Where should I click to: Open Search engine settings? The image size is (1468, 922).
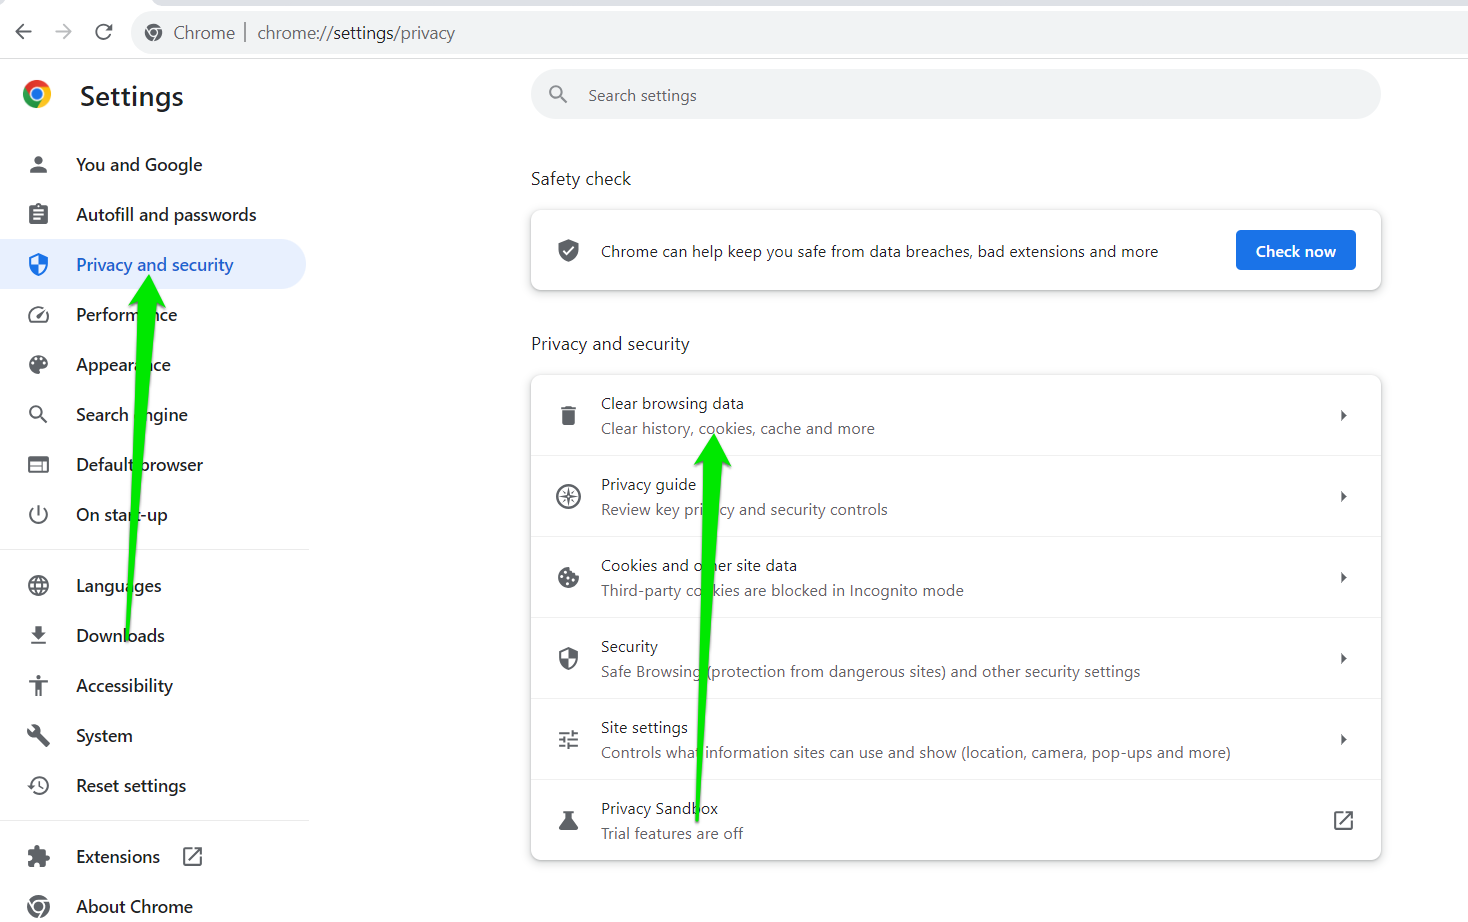(x=153, y=415)
